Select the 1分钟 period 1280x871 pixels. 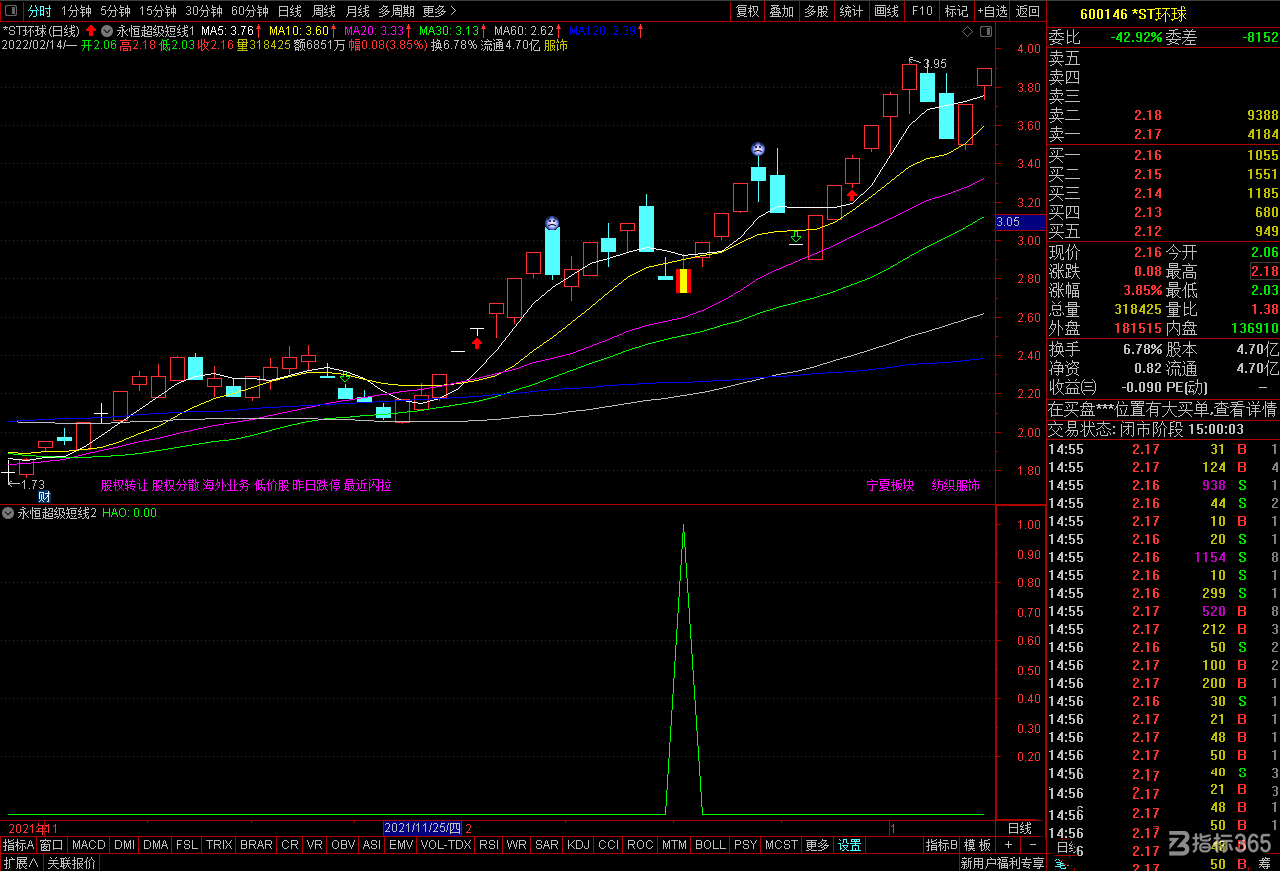76,11
